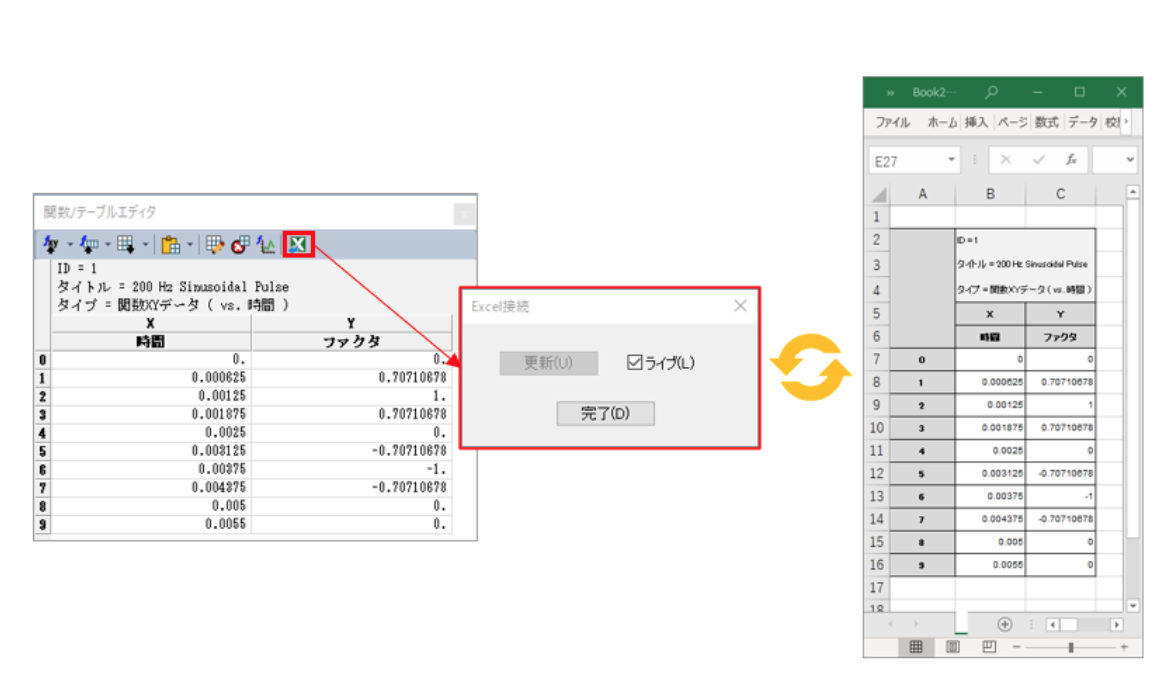The height and width of the screenshot is (674, 1172).
Task: Open the ページ ribbon tab
Action: tap(1012, 122)
